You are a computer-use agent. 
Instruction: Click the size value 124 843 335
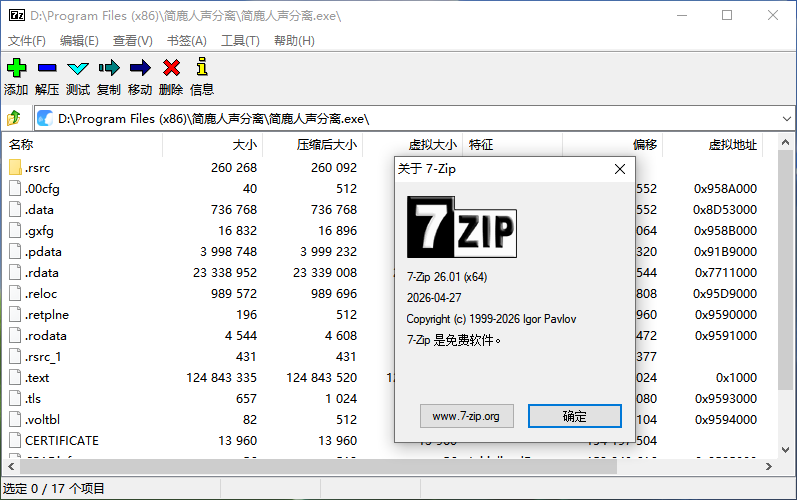[221, 378]
